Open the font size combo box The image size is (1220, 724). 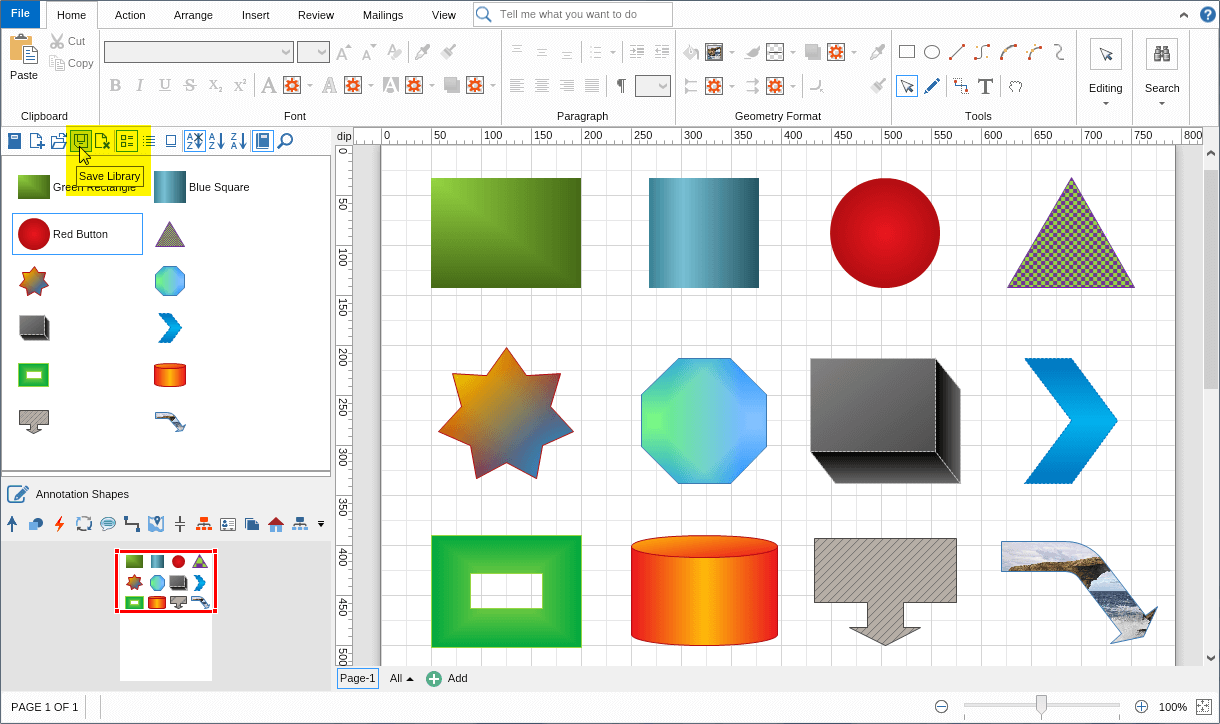(x=313, y=52)
